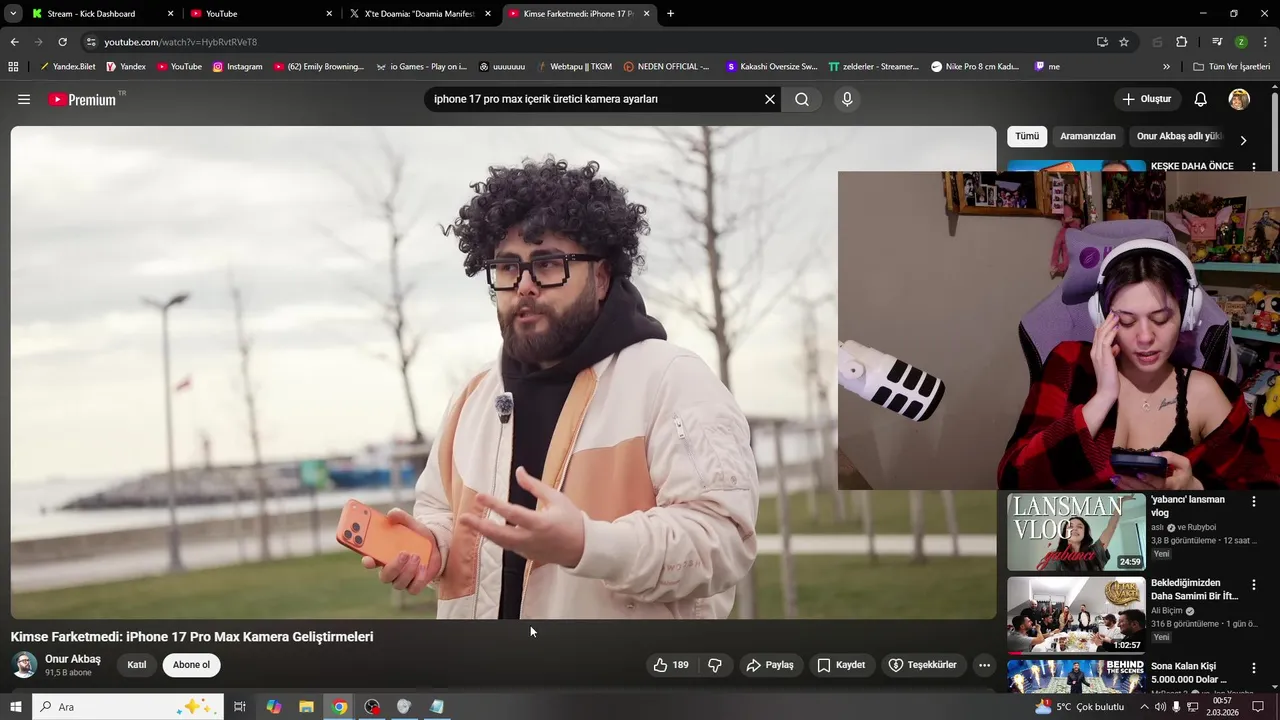Dislike the video with thumbs down
Viewport: 1280px width, 720px height.
[715, 665]
